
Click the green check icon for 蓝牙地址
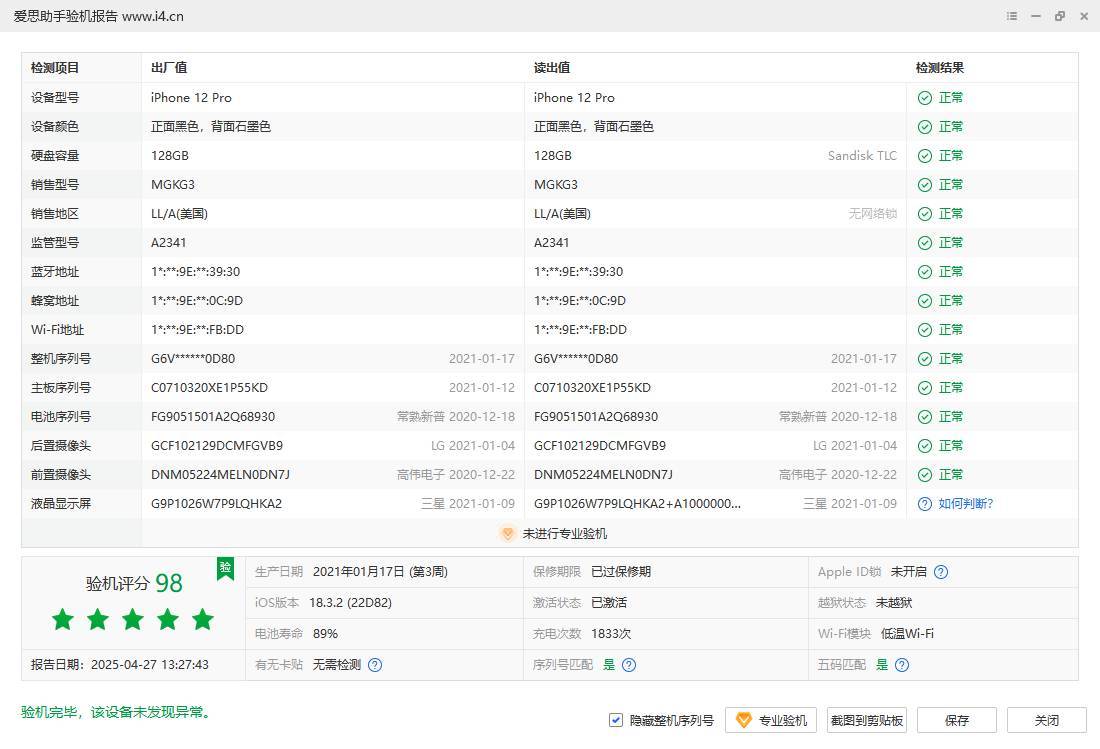(x=925, y=272)
